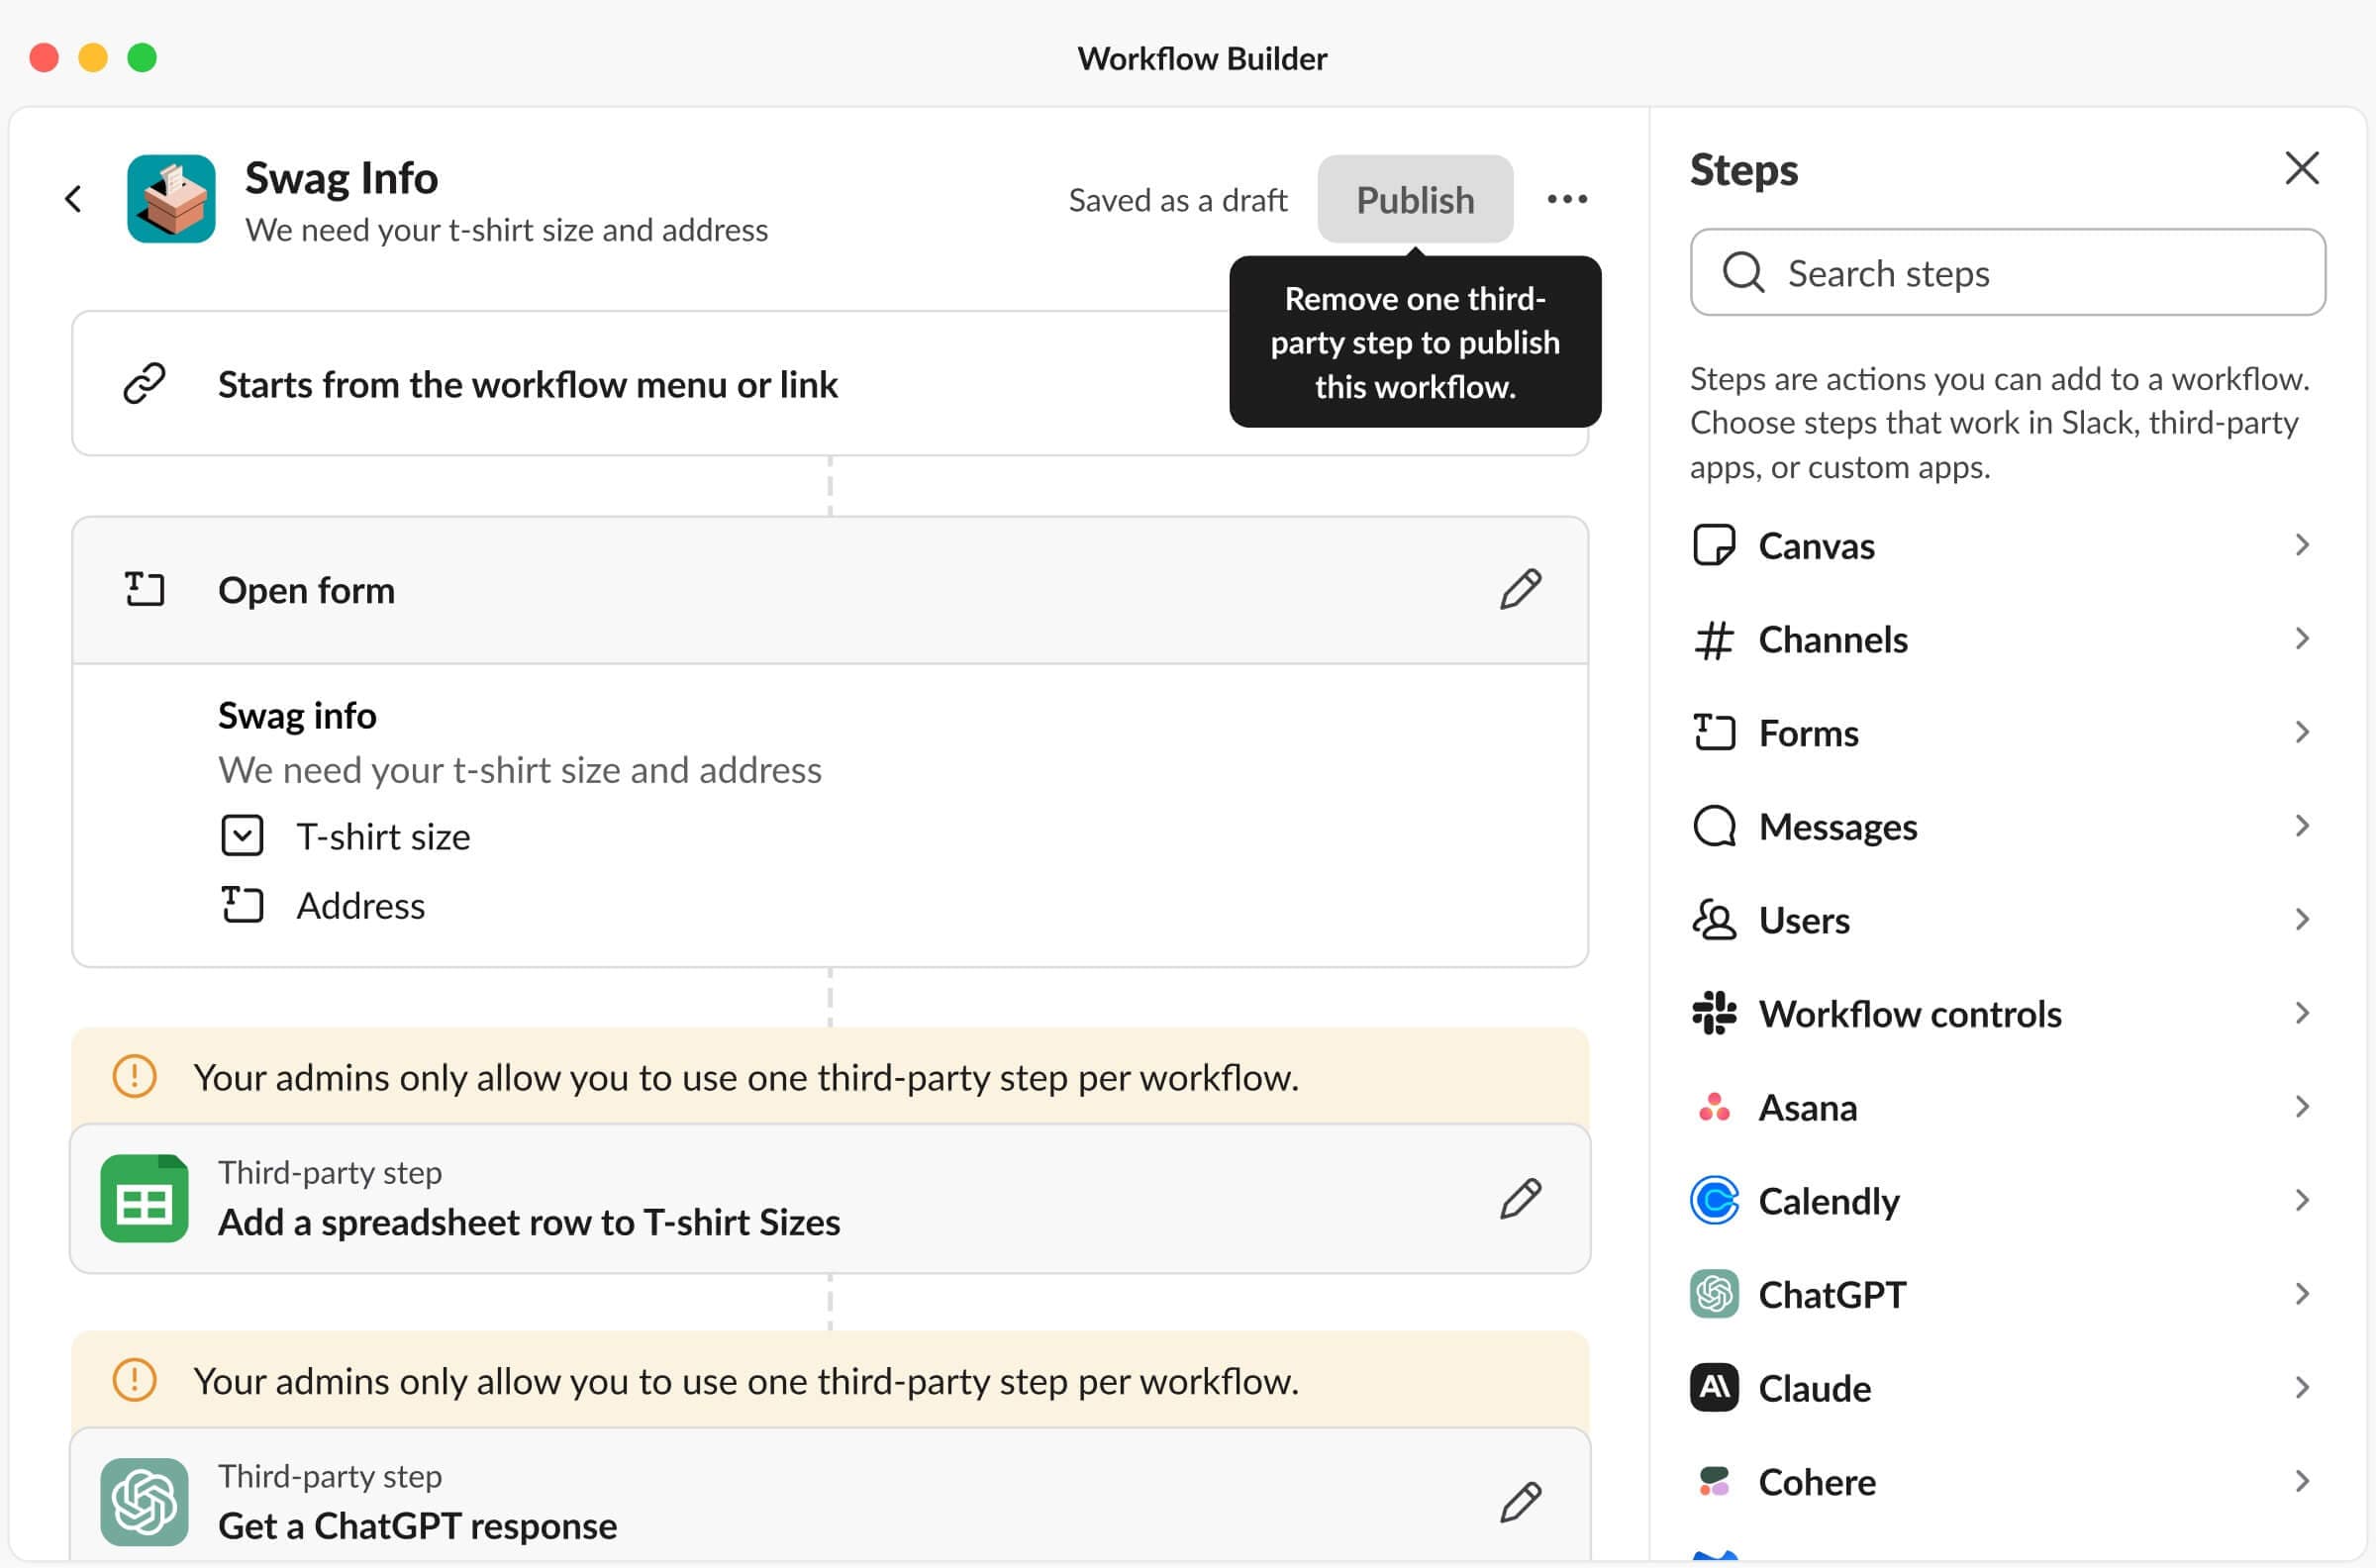Expand Channels steps chevron
The width and height of the screenshot is (2376, 1568).
coord(2302,640)
